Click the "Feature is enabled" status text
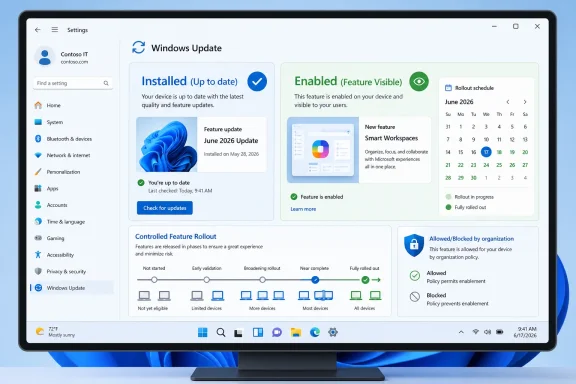This screenshot has height=384, width=576. tap(322, 197)
